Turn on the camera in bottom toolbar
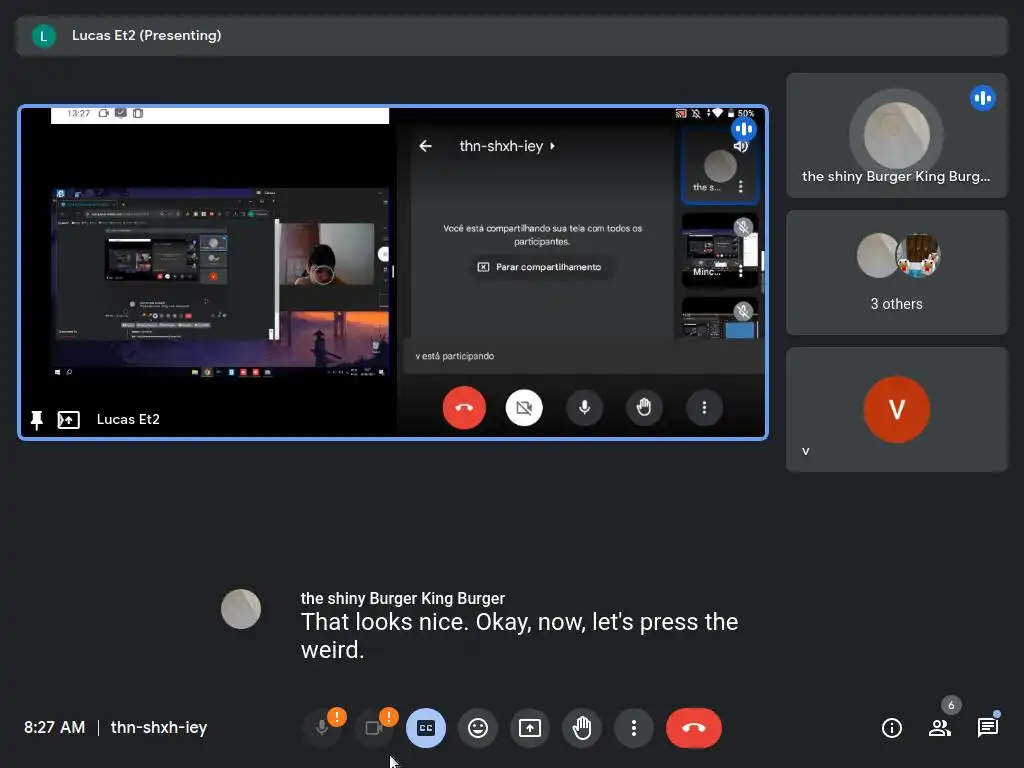This screenshot has width=1024, height=768. (374, 728)
